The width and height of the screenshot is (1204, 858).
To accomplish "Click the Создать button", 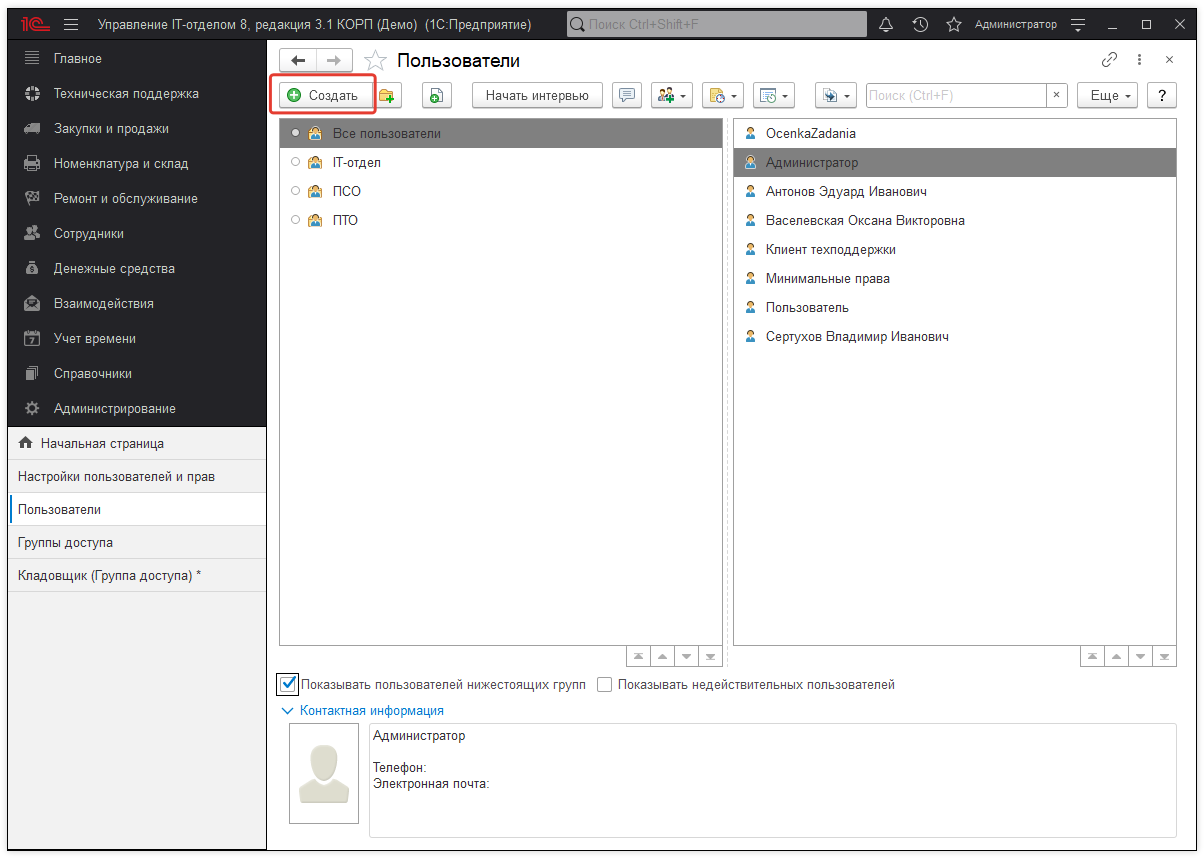I will [x=323, y=96].
